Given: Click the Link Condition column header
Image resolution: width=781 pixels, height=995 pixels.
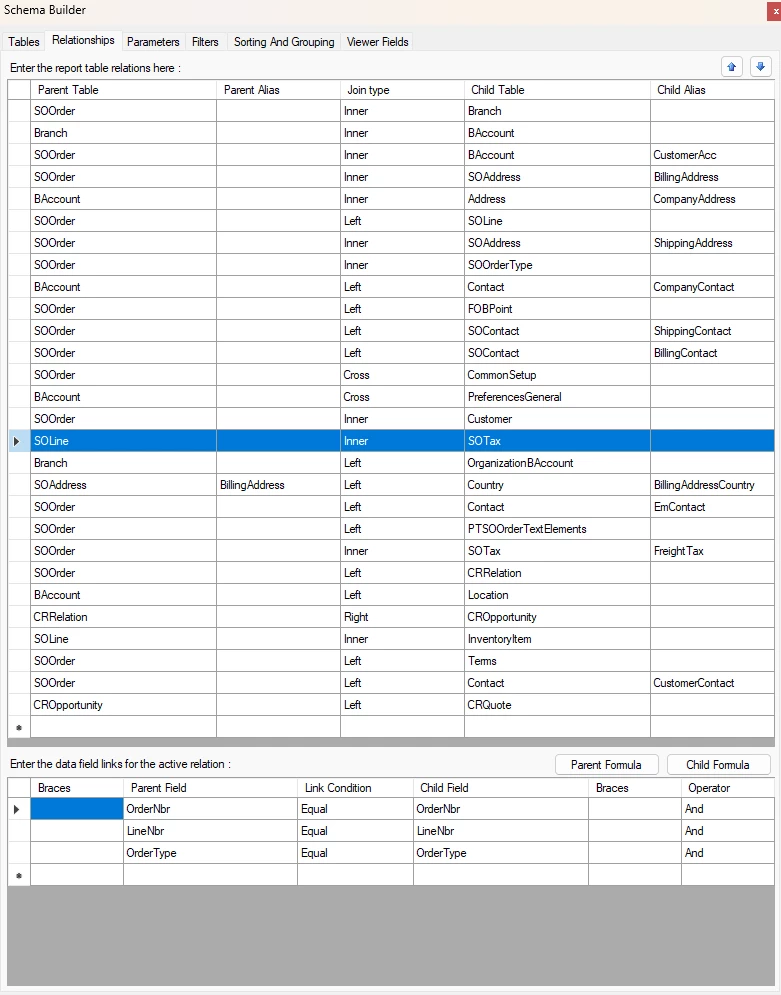Looking at the screenshot, I should click(355, 788).
